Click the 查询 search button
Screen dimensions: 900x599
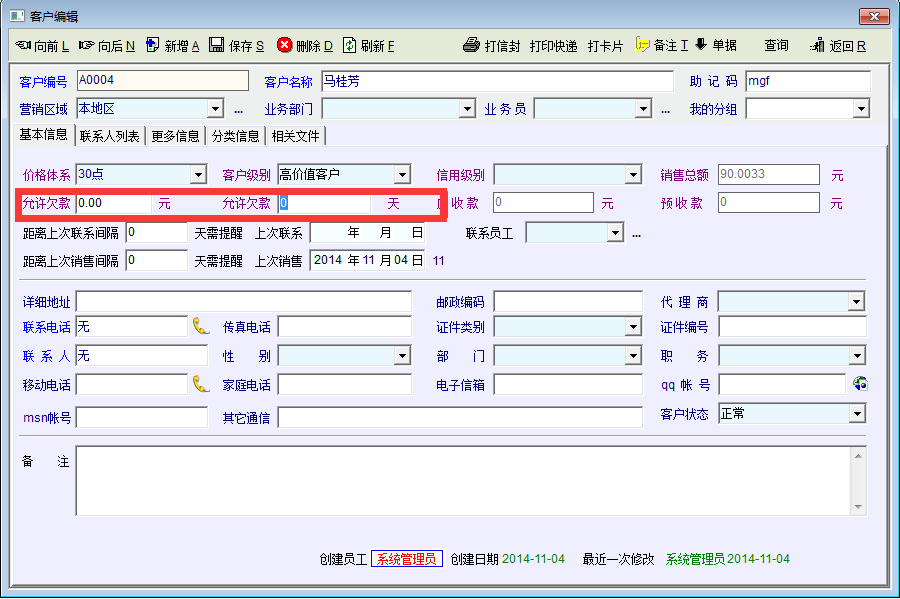point(776,46)
